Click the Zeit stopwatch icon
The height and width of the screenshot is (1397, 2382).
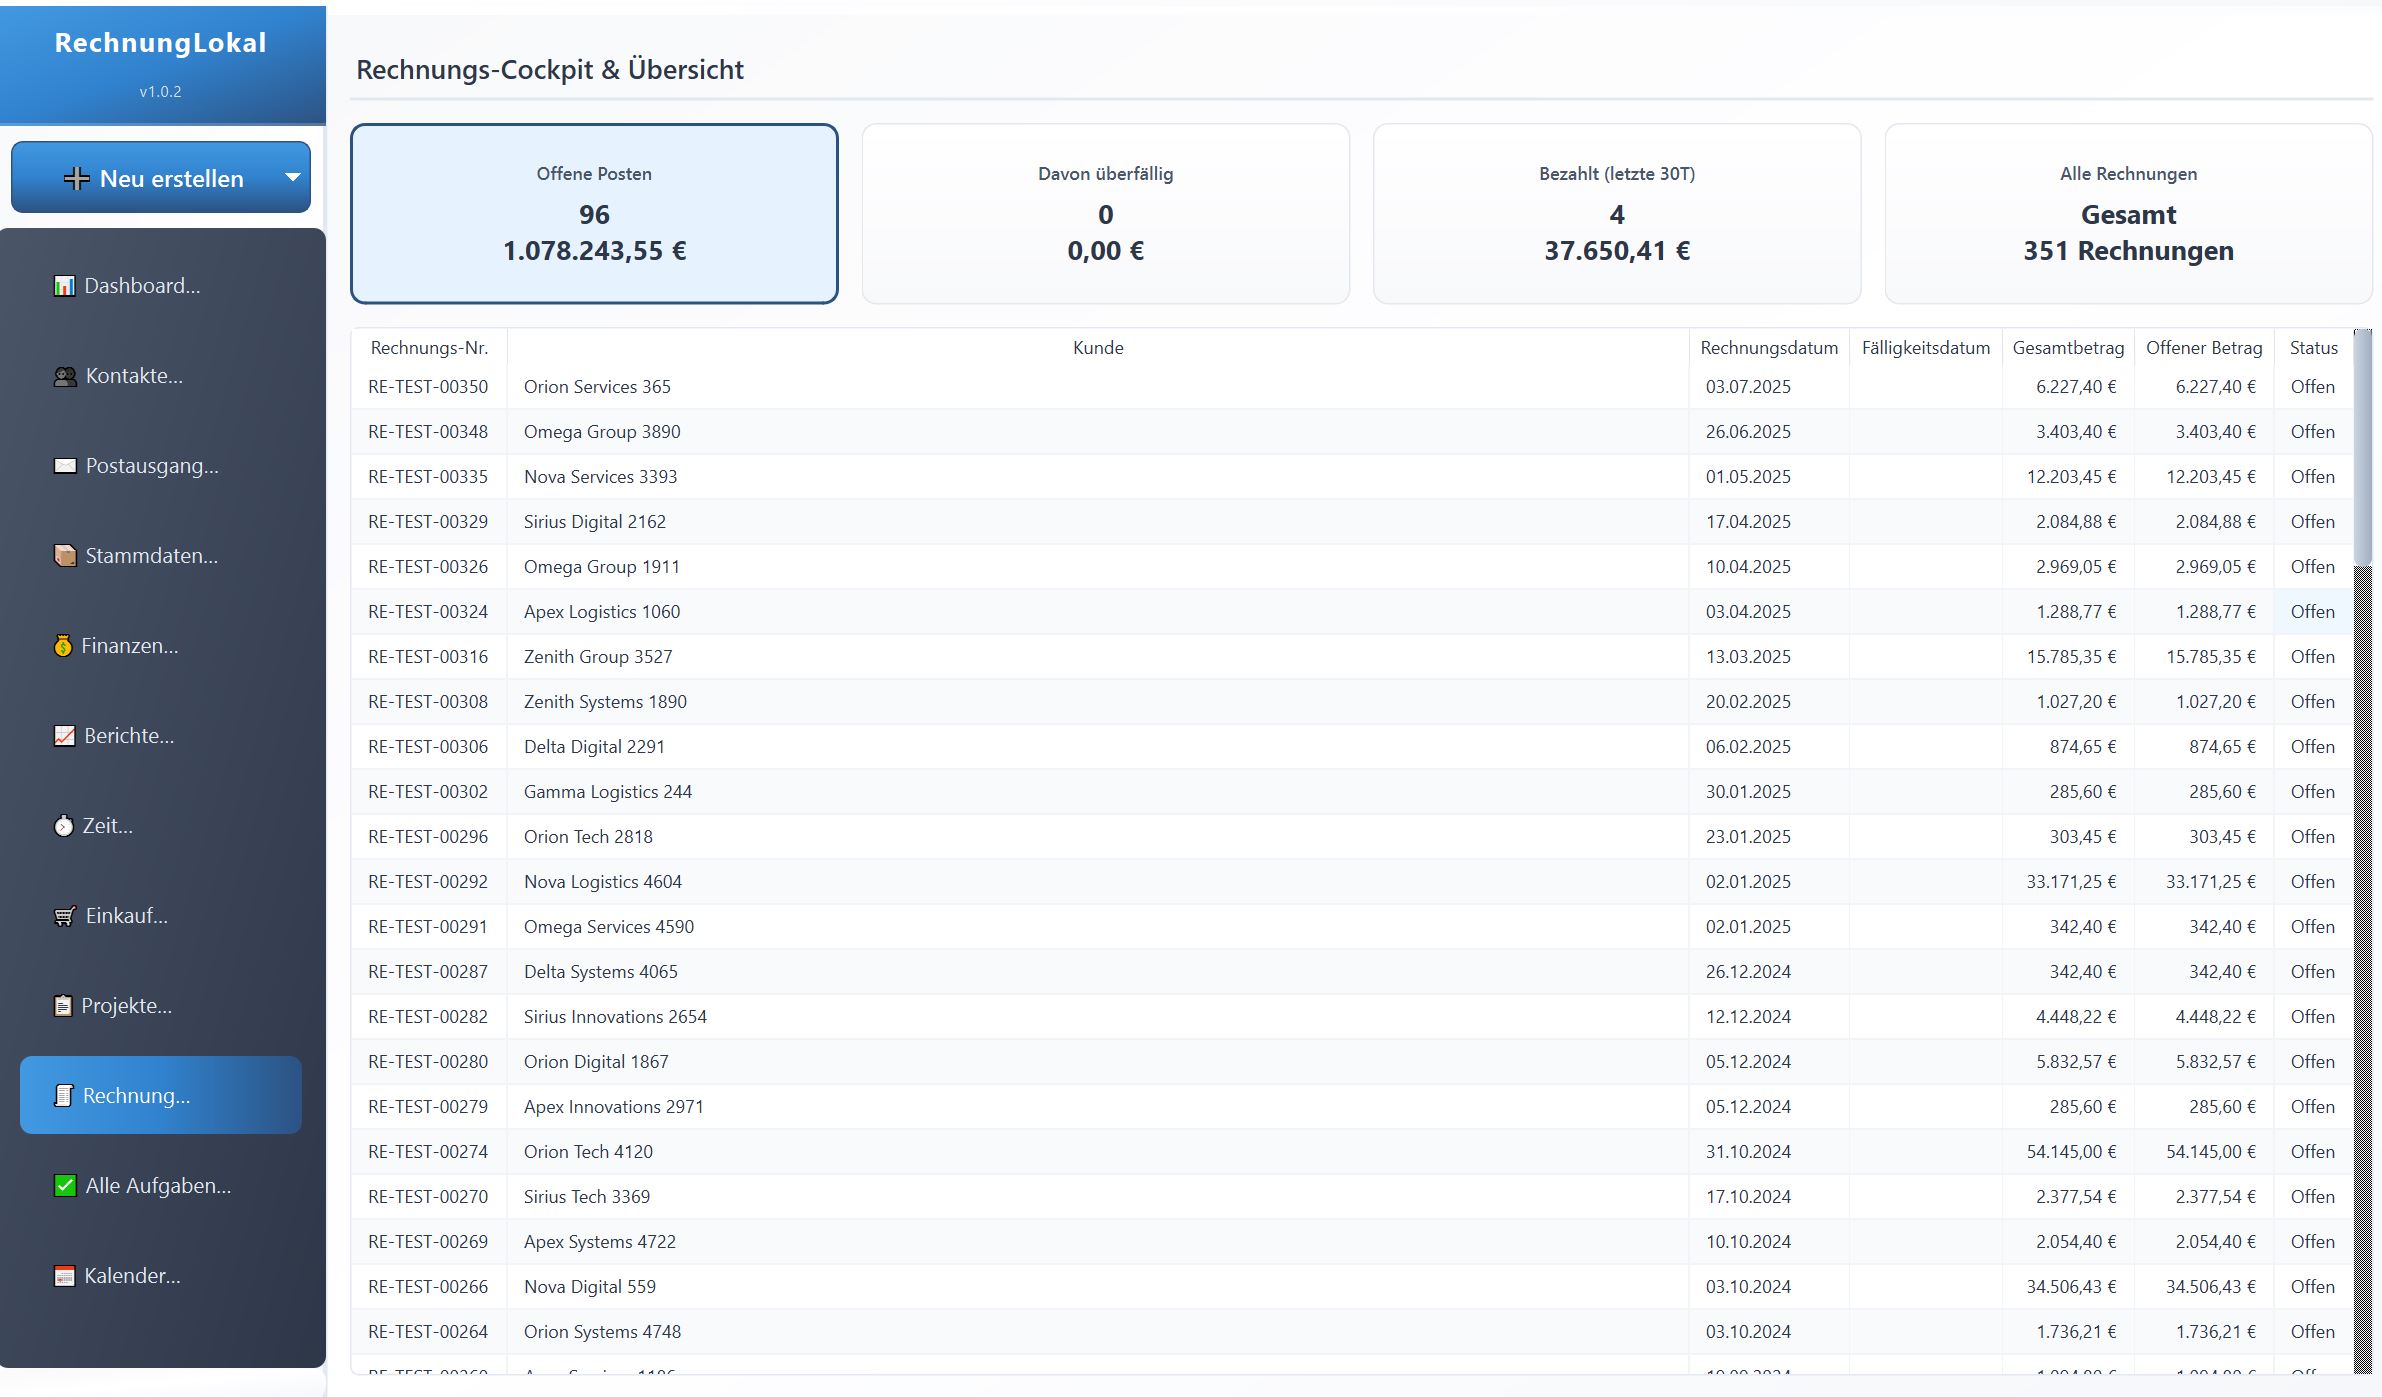click(64, 826)
